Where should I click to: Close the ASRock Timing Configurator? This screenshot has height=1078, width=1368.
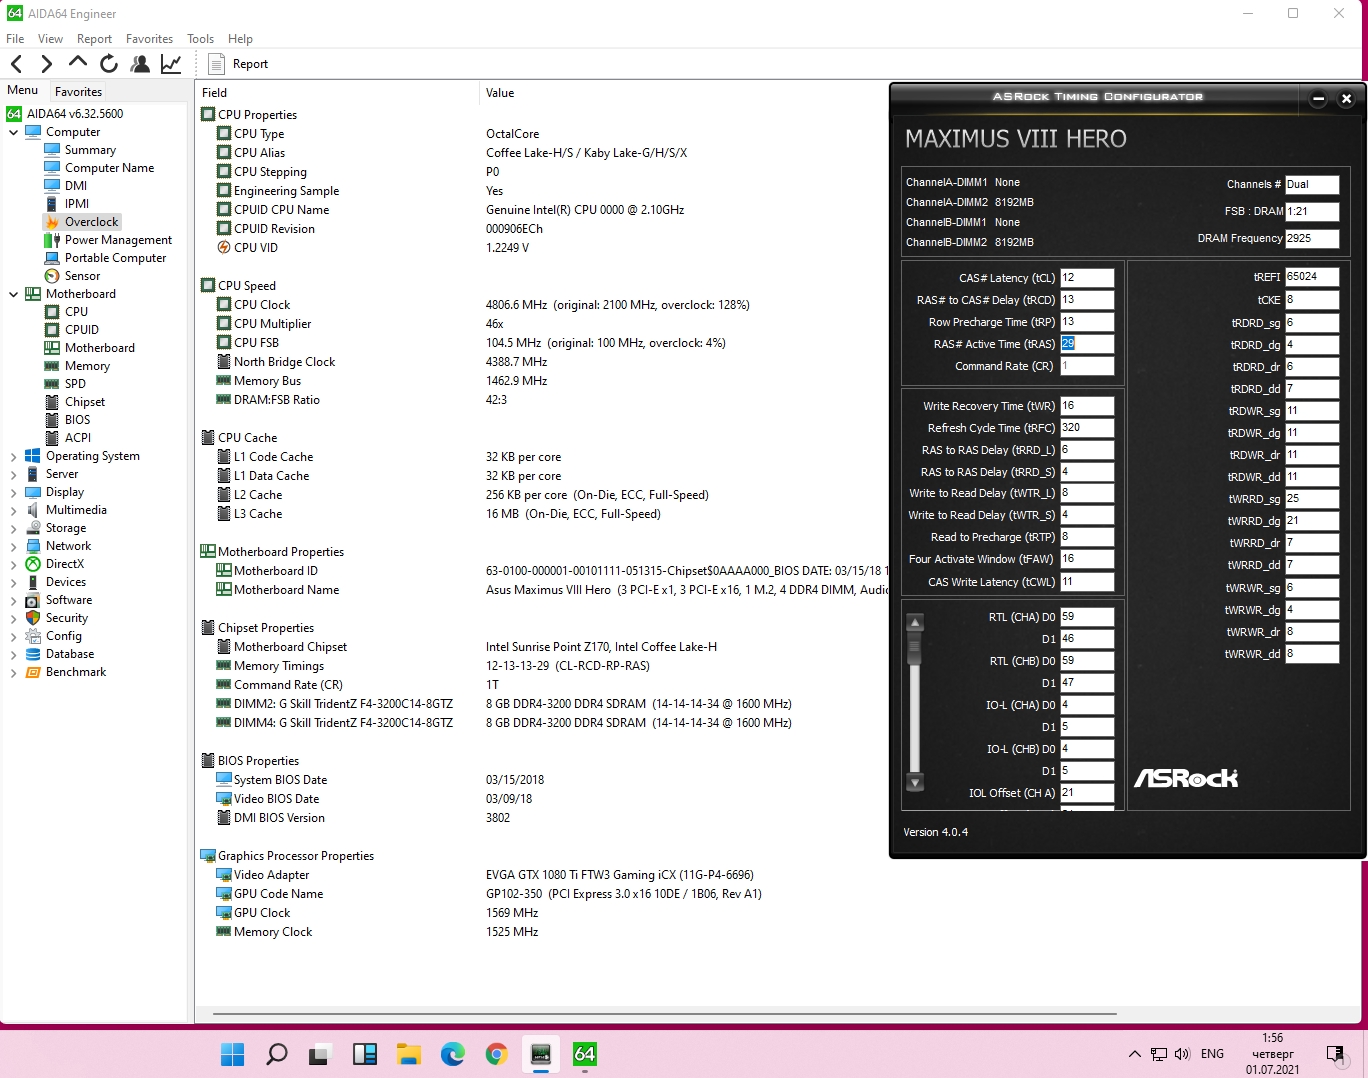click(1346, 98)
